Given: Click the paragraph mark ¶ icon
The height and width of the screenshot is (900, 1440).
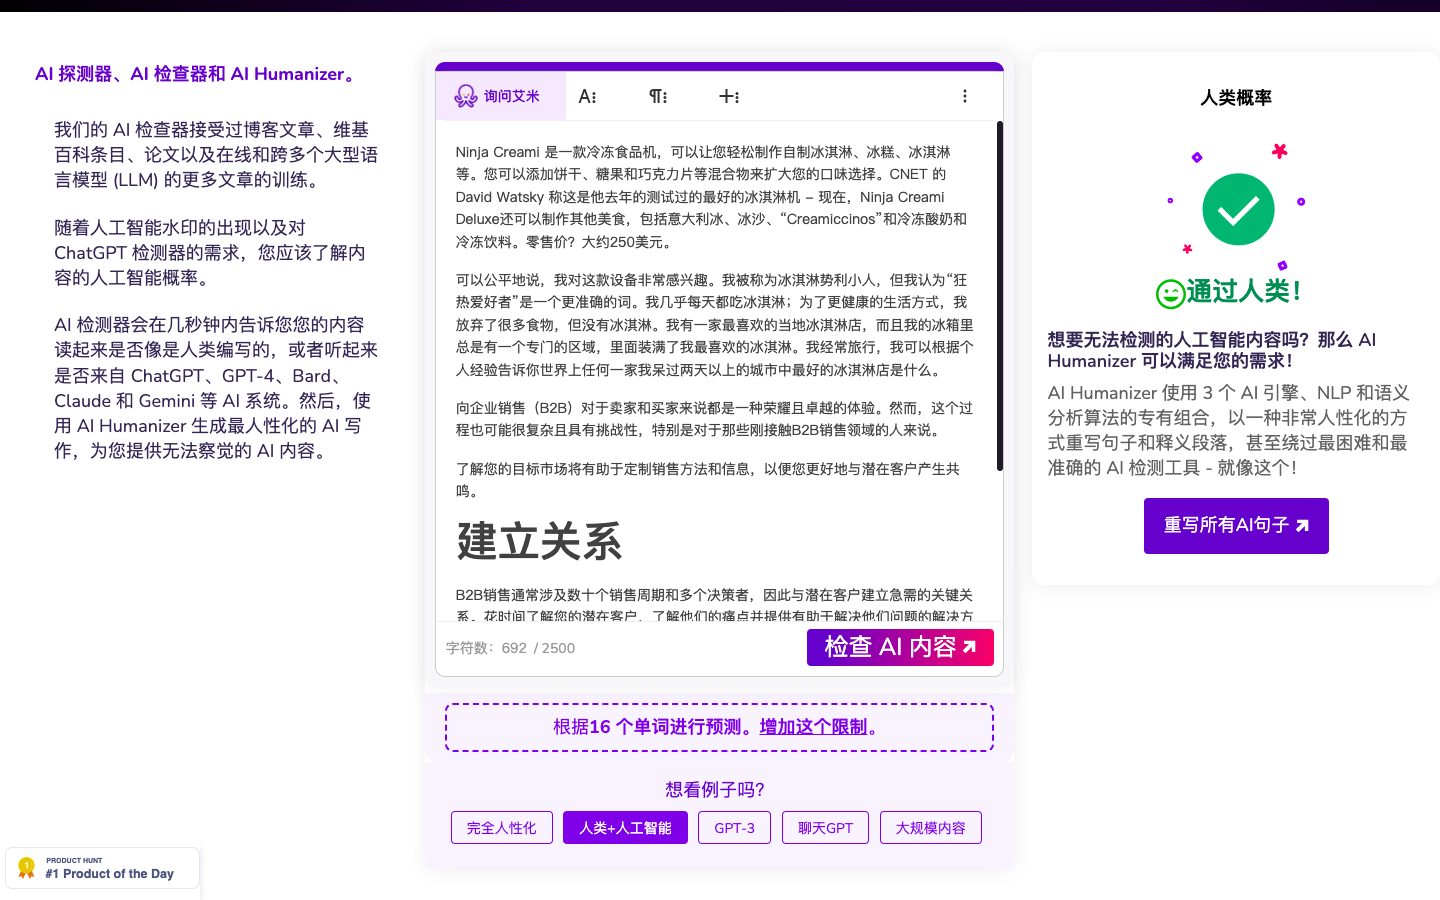Looking at the screenshot, I should [655, 96].
